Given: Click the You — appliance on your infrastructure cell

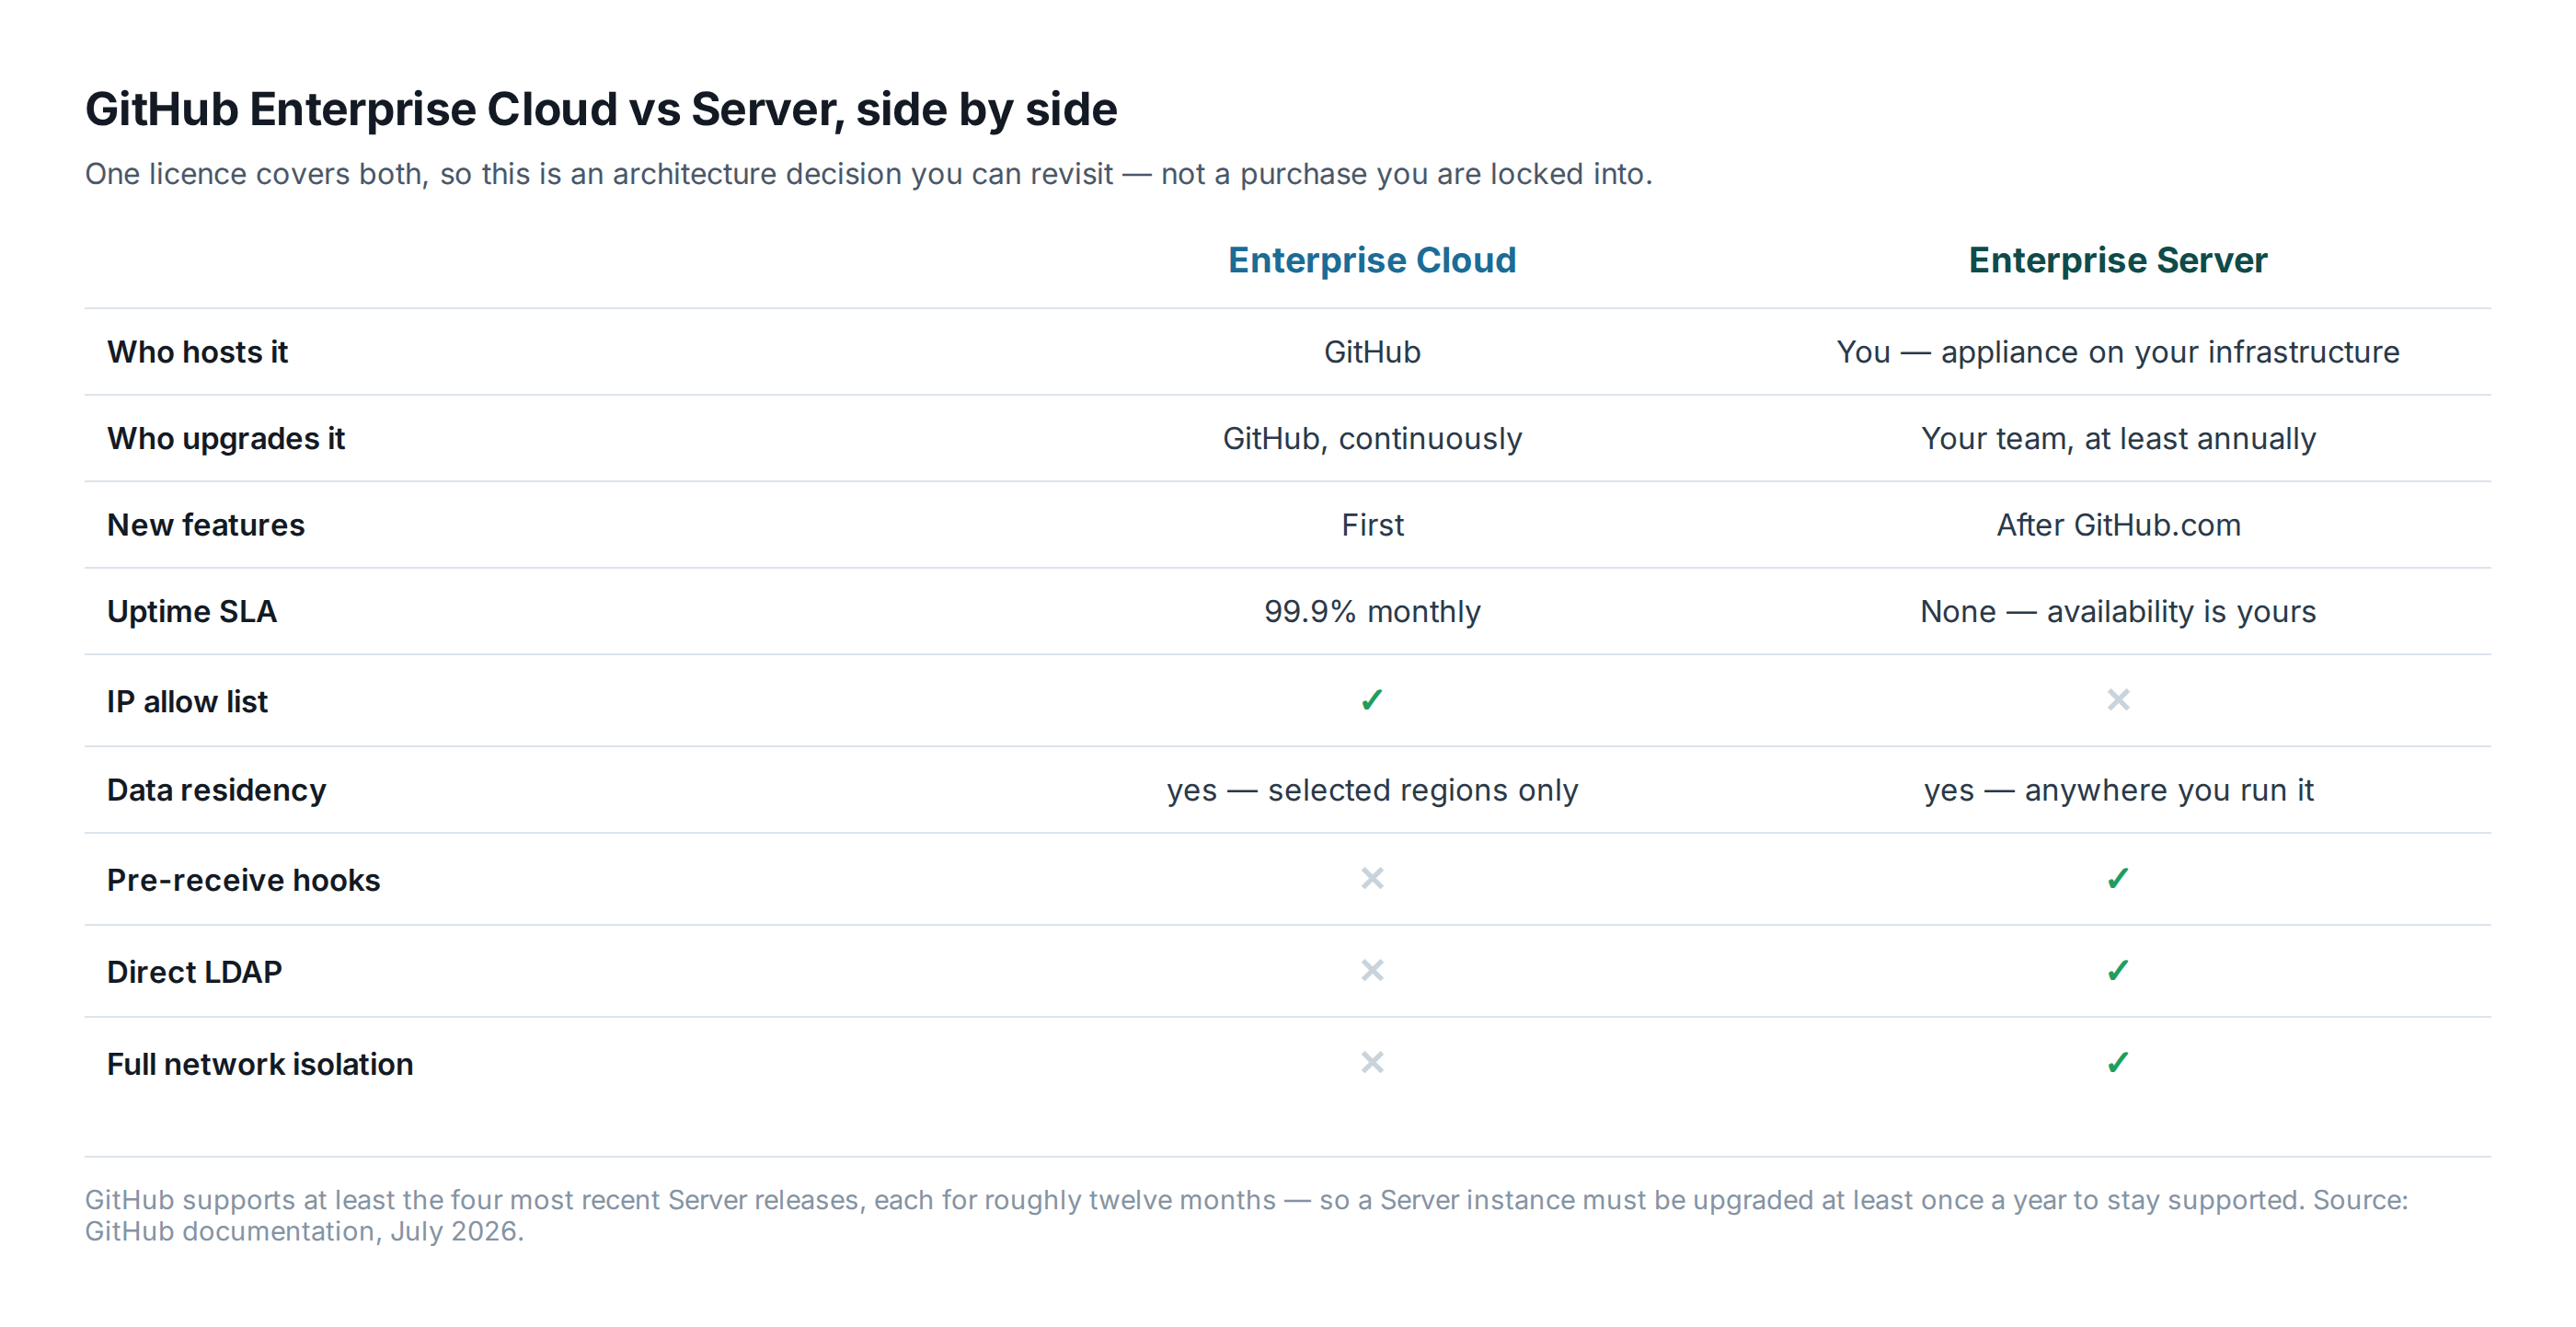Looking at the screenshot, I should 2118,352.
